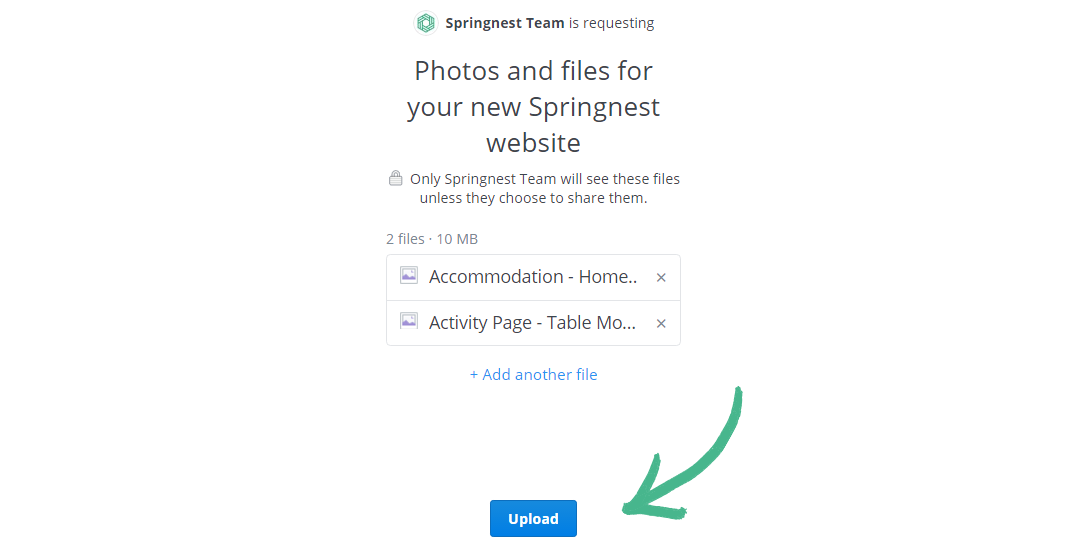Click the image icon beside Activity Page file
1075x547 pixels.
[x=409, y=321]
